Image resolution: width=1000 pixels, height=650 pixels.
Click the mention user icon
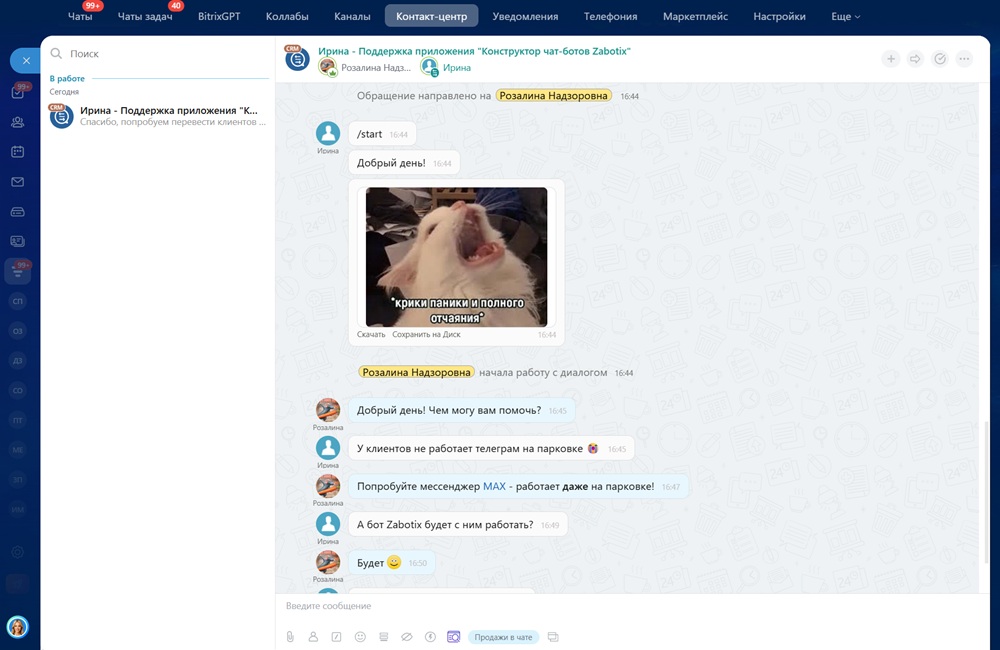coord(313,637)
